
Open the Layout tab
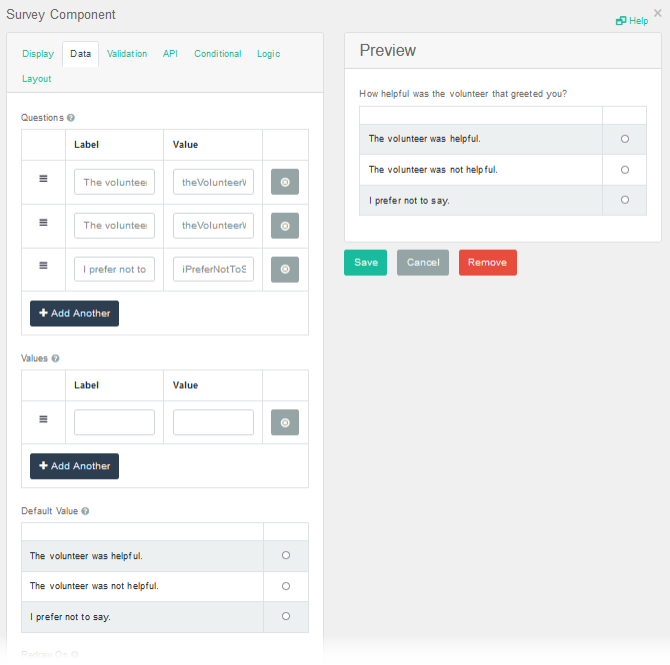point(37,79)
